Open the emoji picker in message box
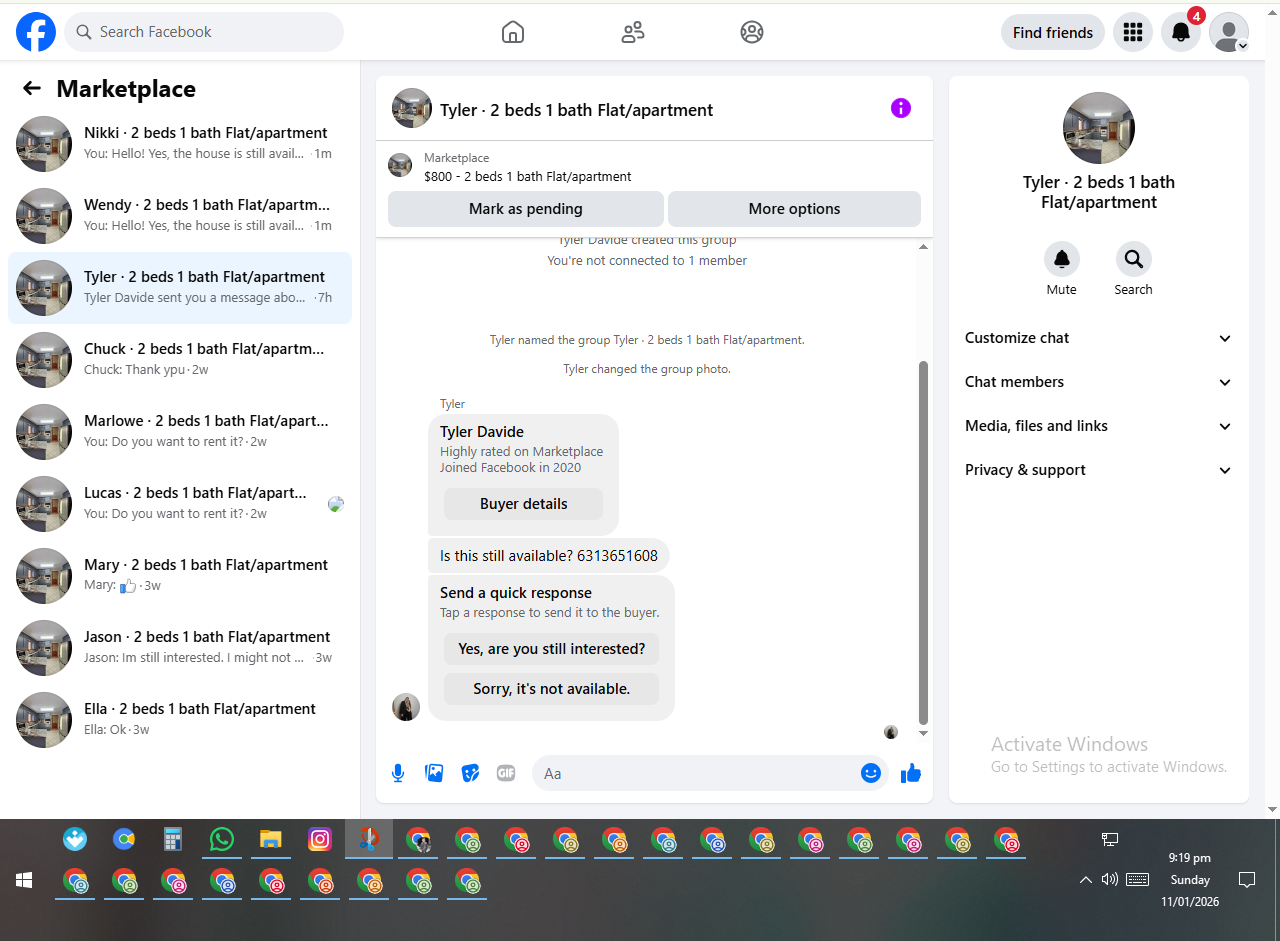Screen dimensions: 1280x941 871,773
